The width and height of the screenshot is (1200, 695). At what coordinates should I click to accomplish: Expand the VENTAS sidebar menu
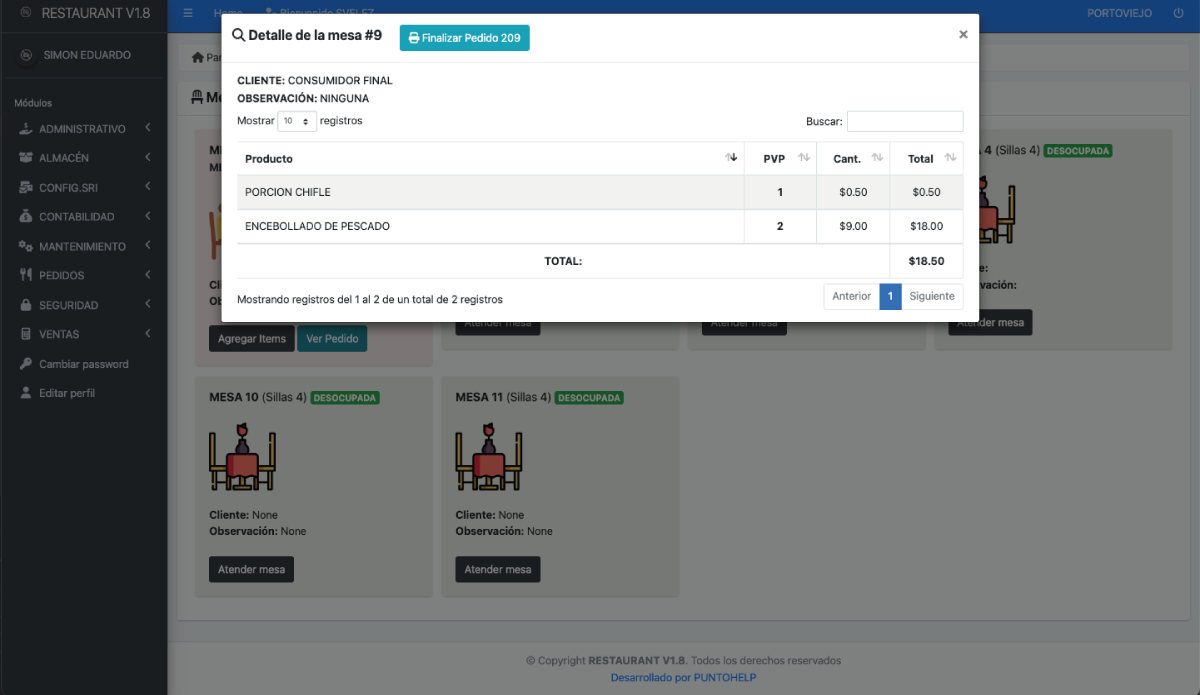[83, 334]
